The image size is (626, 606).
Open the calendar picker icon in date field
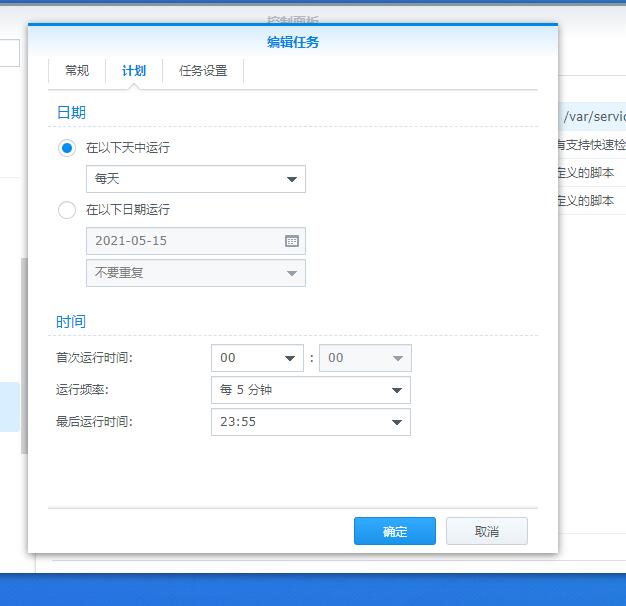[x=291, y=241]
